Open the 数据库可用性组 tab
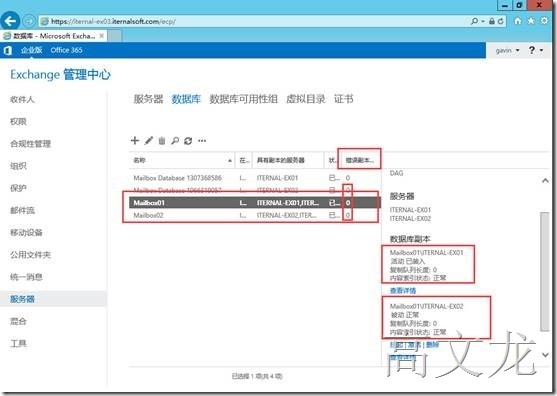The height and width of the screenshot is (396, 557). (x=243, y=99)
